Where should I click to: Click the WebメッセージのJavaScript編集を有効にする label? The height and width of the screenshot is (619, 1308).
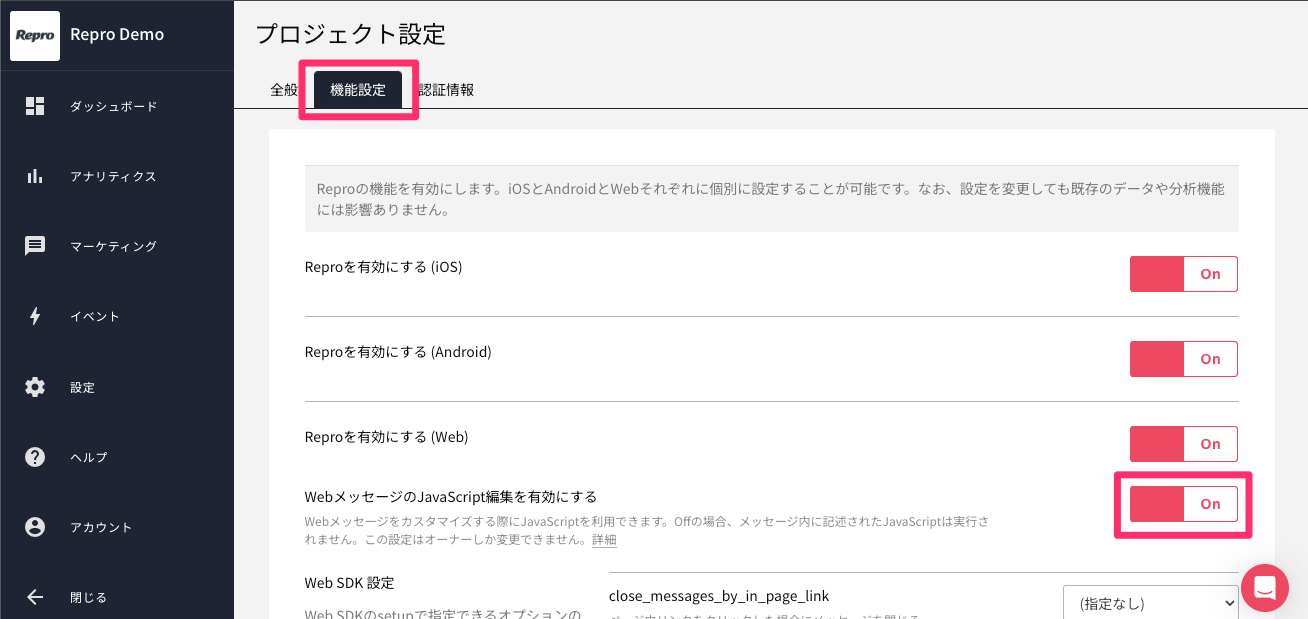point(450,496)
